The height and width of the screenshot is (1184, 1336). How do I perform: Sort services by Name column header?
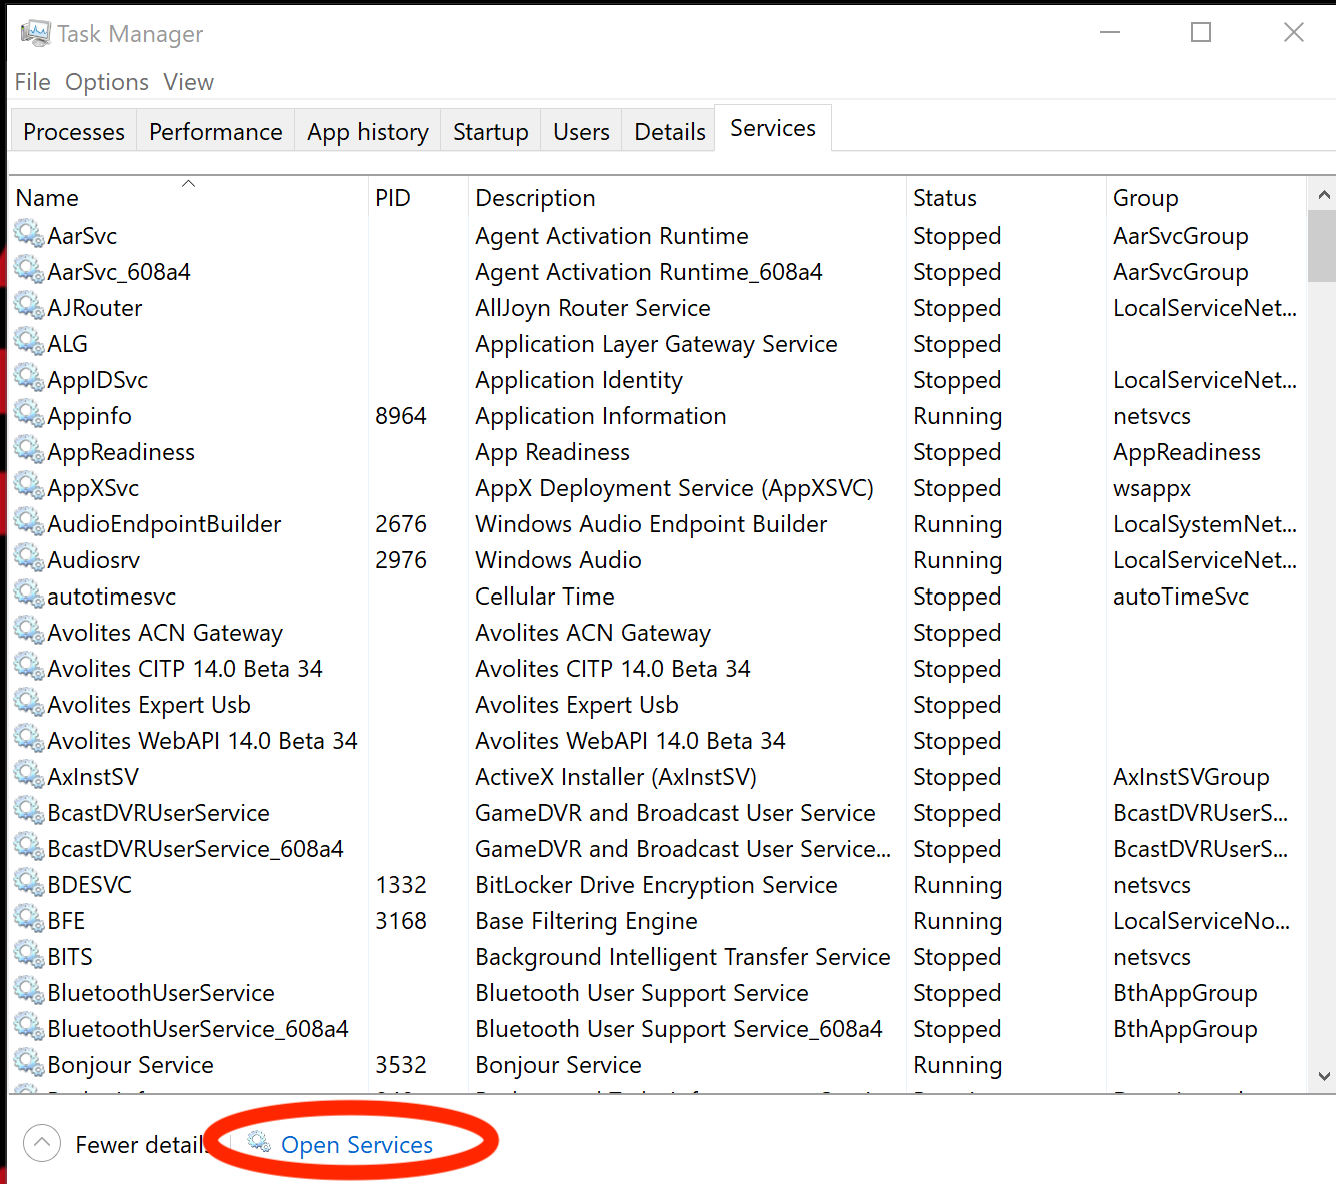(188, 197)
